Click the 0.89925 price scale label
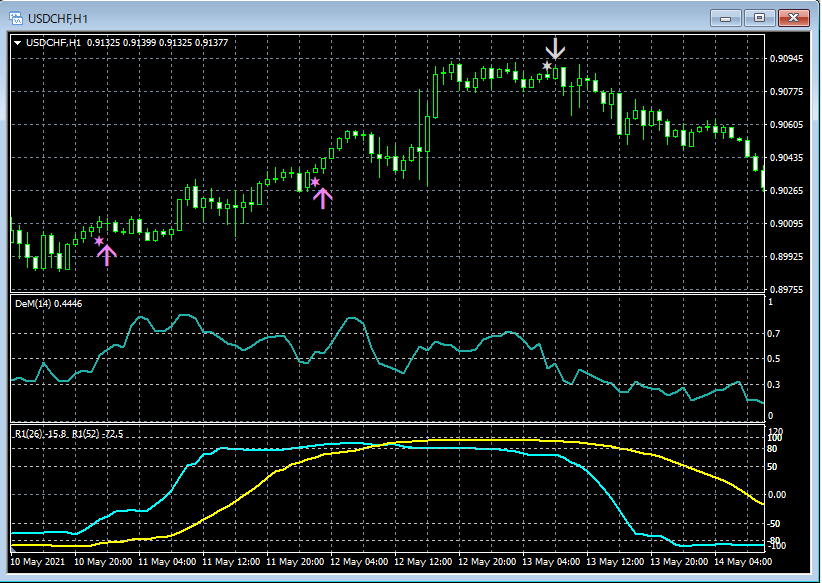Viewport: 822px width, 583px height. [x=788, y=257]
